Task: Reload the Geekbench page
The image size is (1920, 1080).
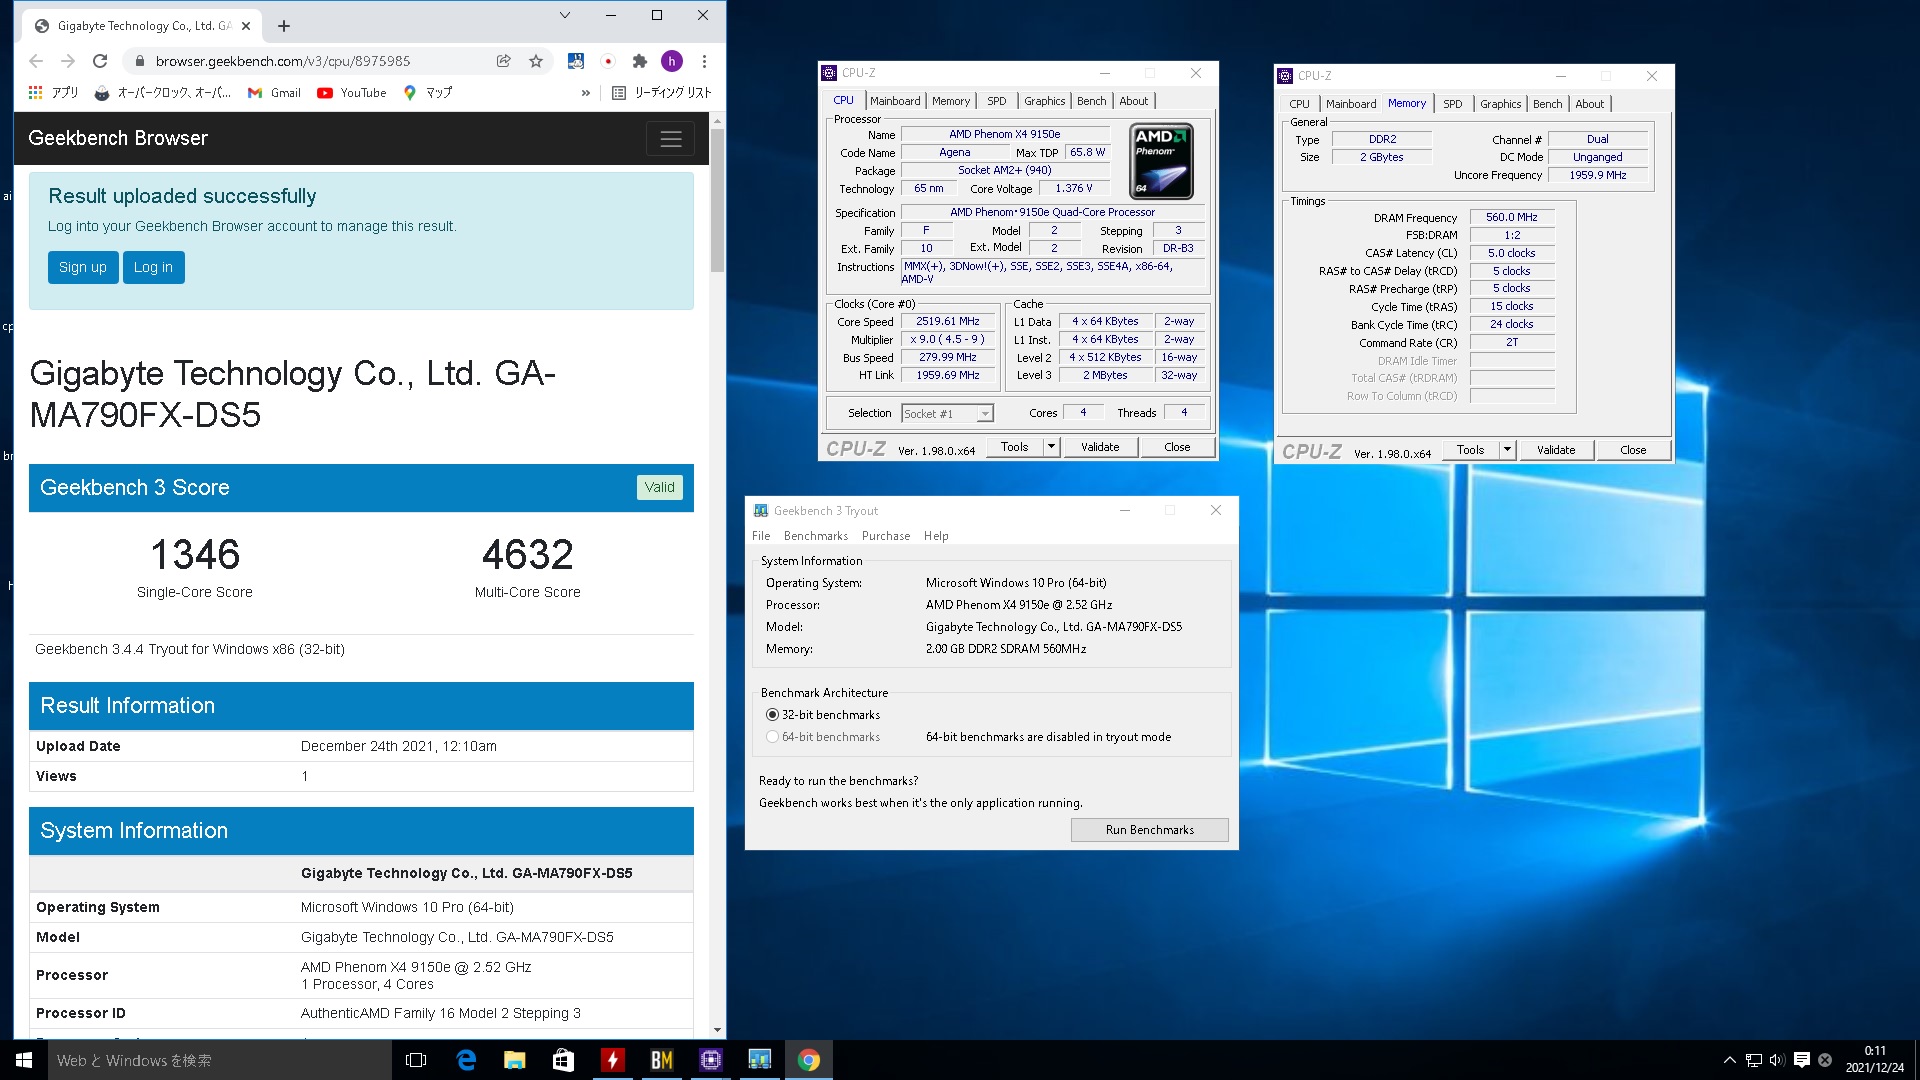Action: click(100, 61)
